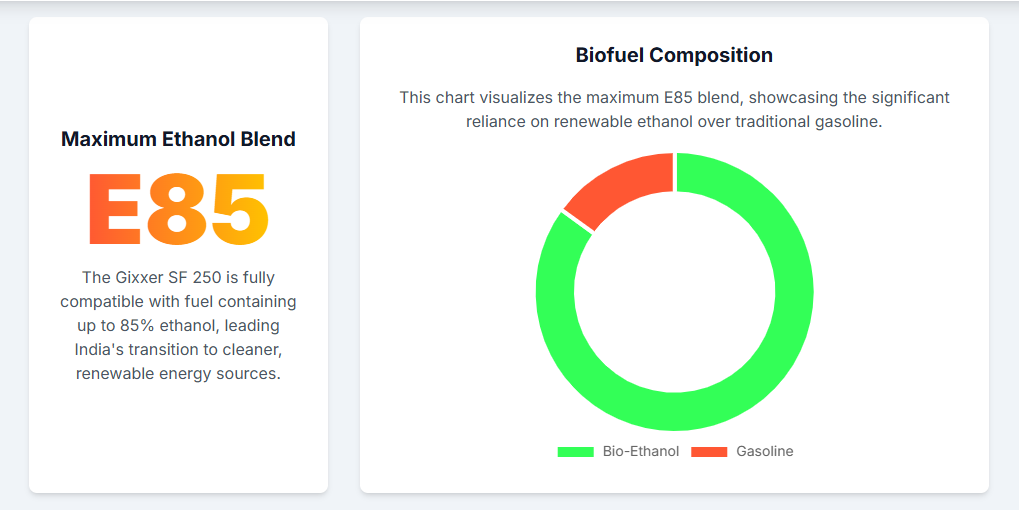Click the Biofuel Composition heading
This screenshot has width=1019, height=510.
(674, 55)
